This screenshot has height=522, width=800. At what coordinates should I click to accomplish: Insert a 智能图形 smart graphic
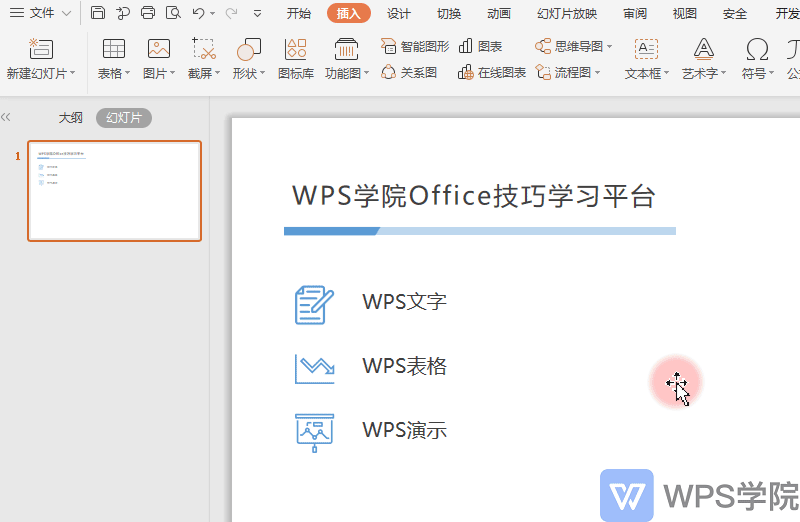(415, 46)
